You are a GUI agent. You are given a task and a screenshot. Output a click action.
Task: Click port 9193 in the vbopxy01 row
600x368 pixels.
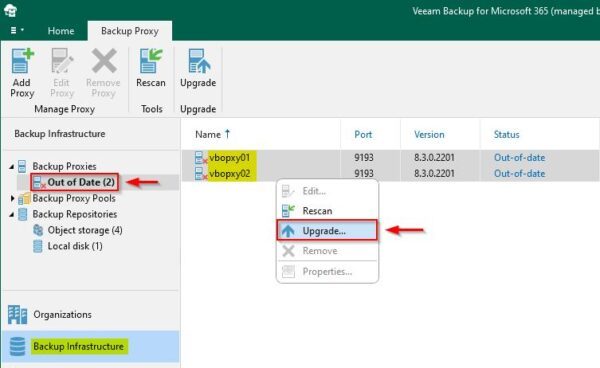pos(364,158)
